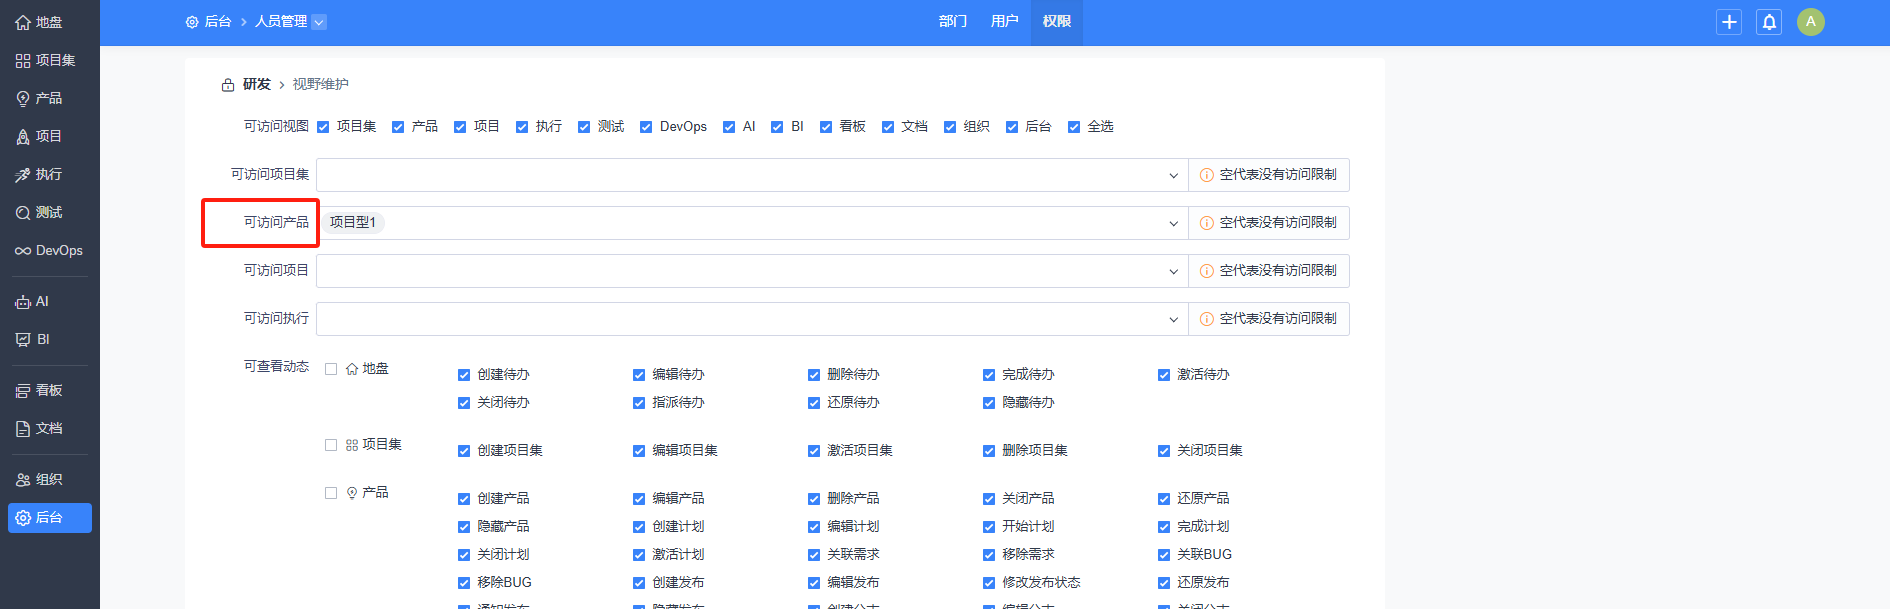
Task: Click the 人员管理 breadcrumb text
Action: (x=281, y=22)
